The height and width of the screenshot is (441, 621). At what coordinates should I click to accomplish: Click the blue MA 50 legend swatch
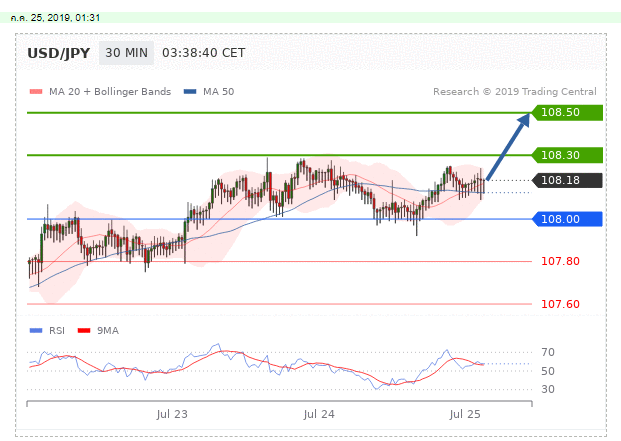[x=190, y=92]
